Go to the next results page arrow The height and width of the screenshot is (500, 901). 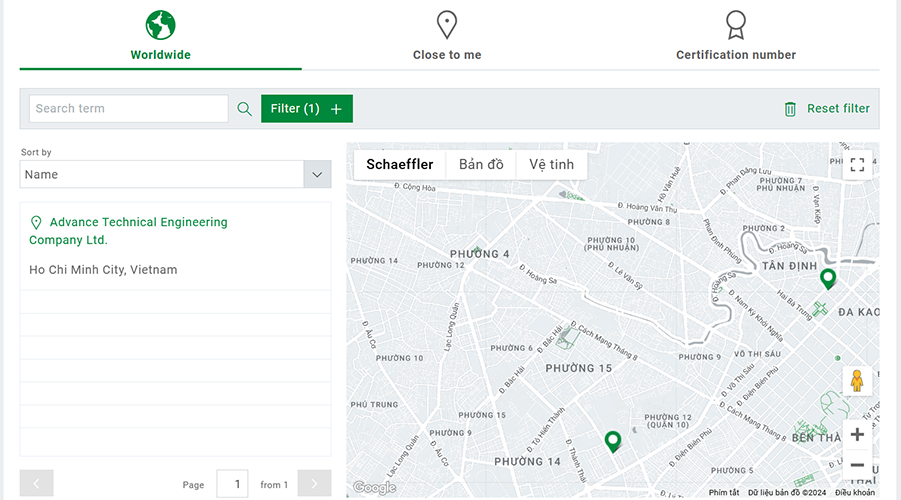coord(314,483)
